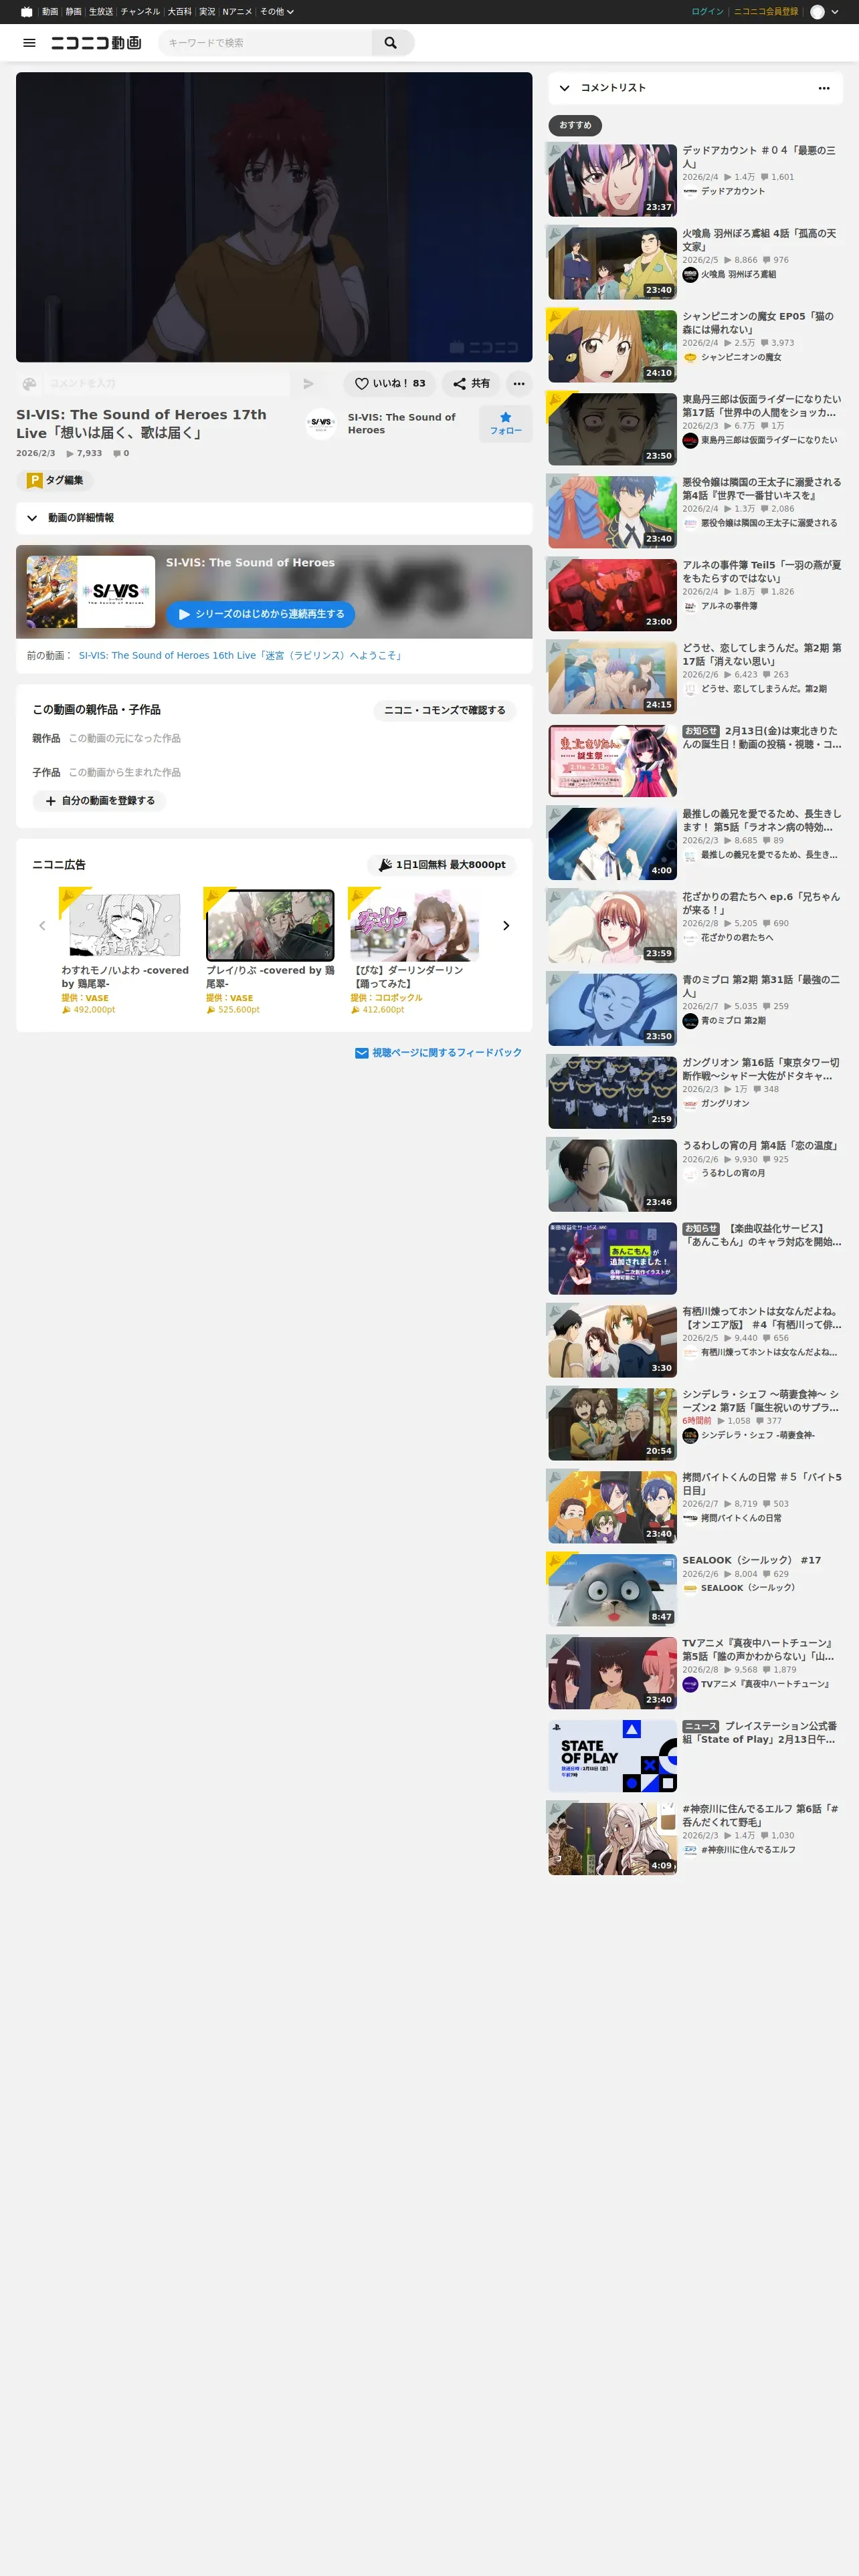Open the アルネの事件簿 Teil5 video title
The height and width of the screenshot is (2576, 859).
[x=762, y=572]
